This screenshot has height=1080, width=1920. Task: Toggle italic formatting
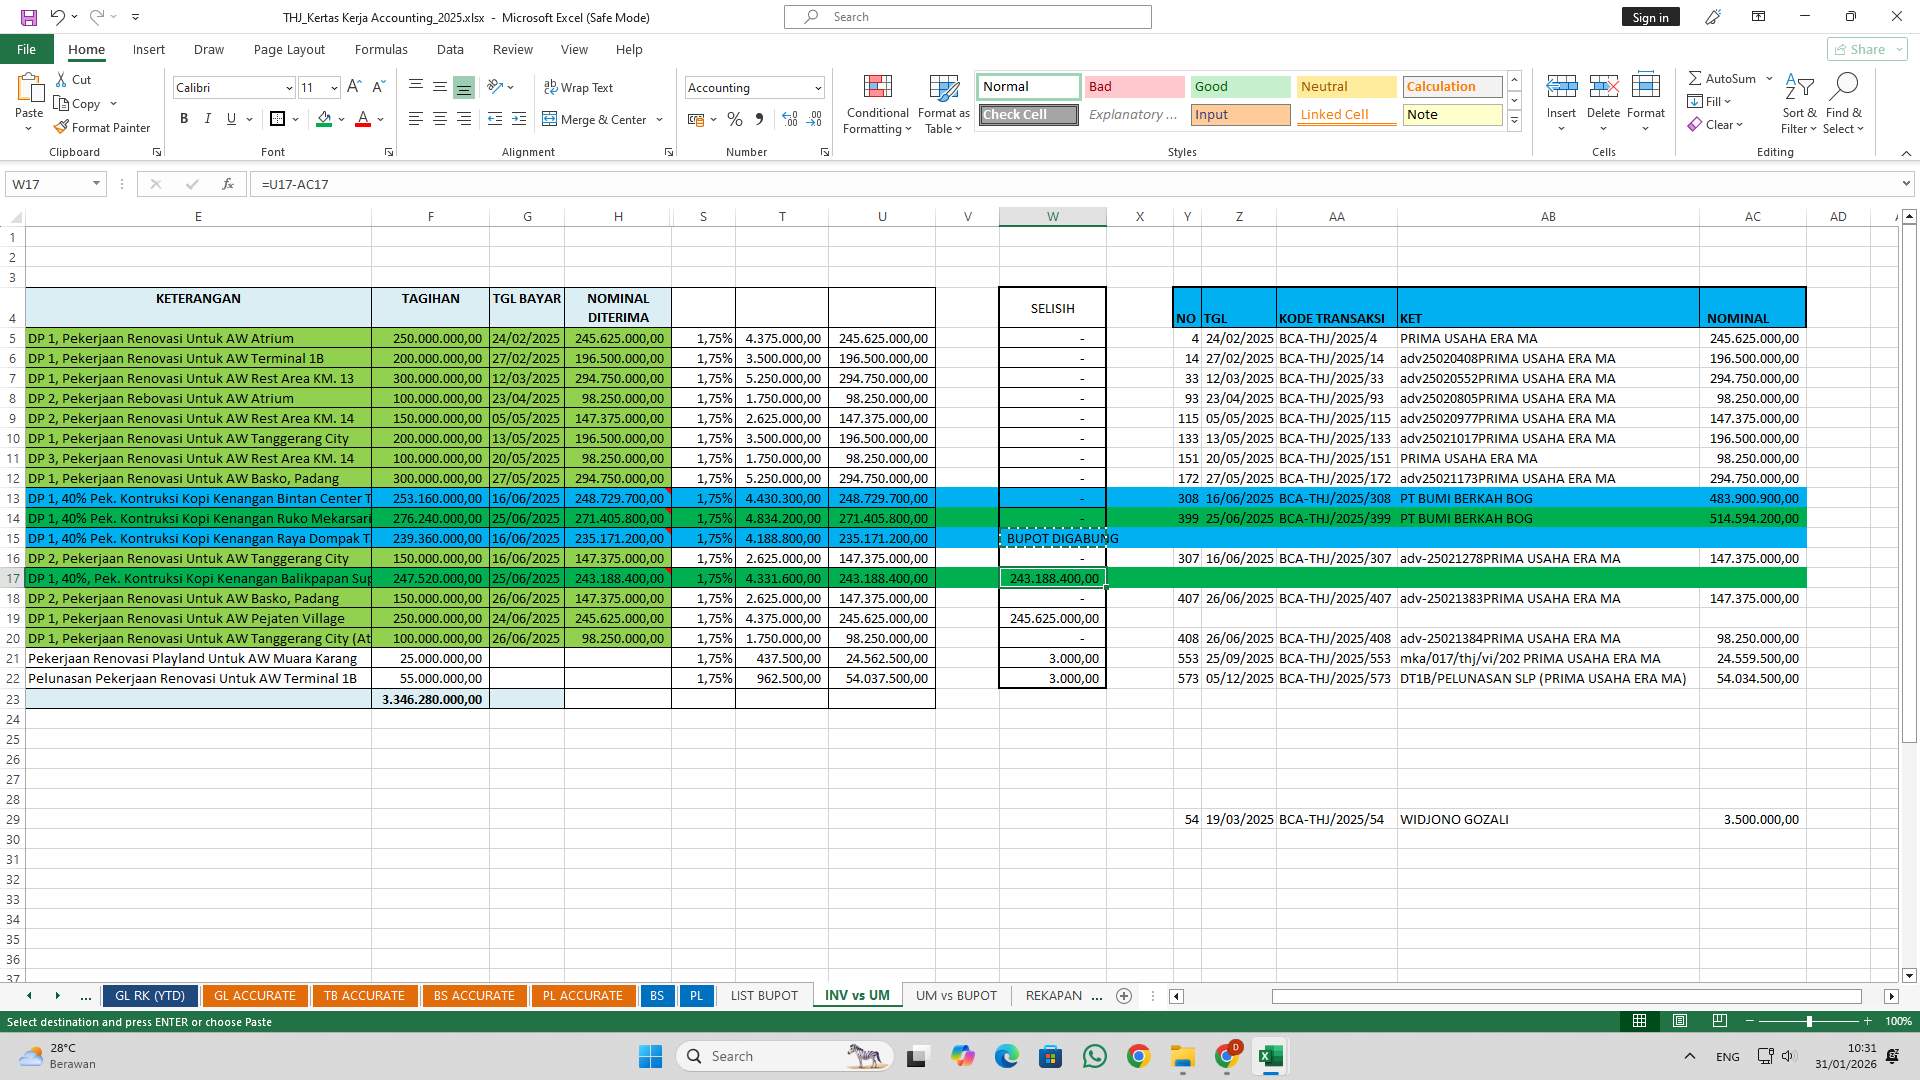208,118
